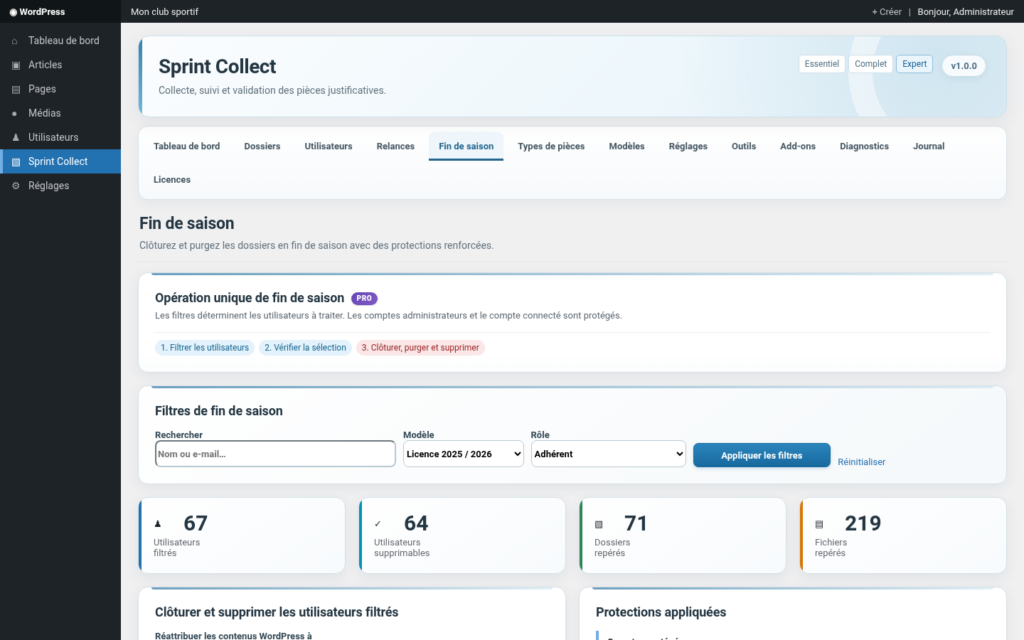Click the checkmark icon beside 64 supprimables
Image resolution: width=1024 pixels, height=640 pixels.
[x=377, y=524]
